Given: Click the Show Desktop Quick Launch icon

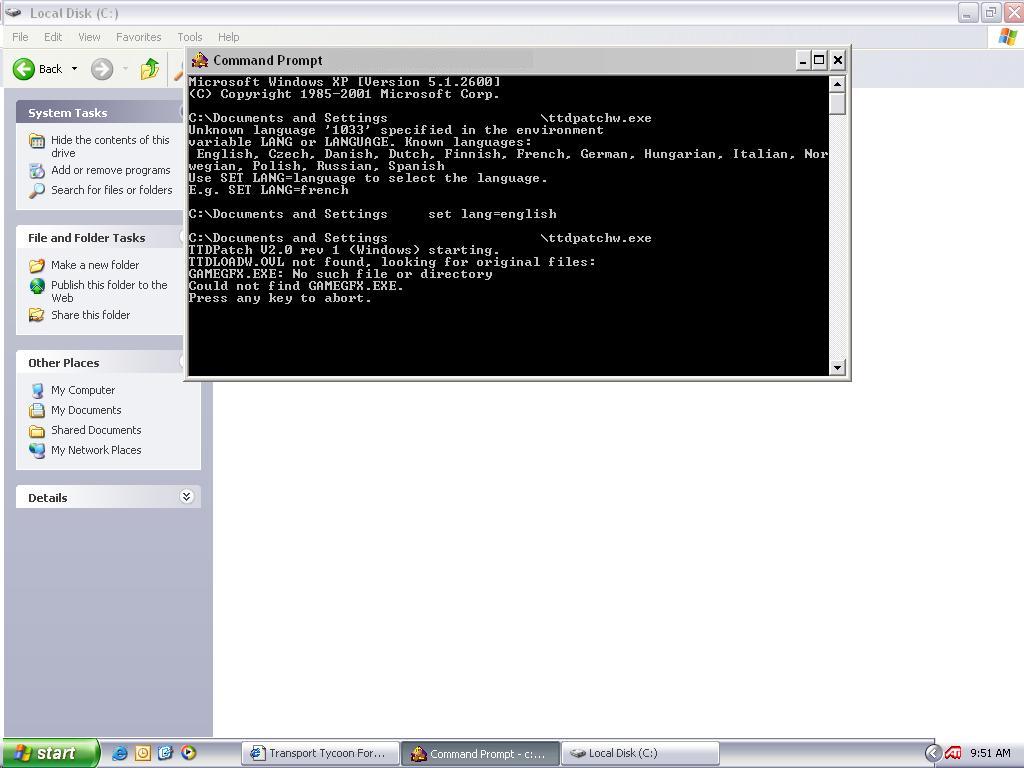Looking at the screenshot, I should 165,753.
